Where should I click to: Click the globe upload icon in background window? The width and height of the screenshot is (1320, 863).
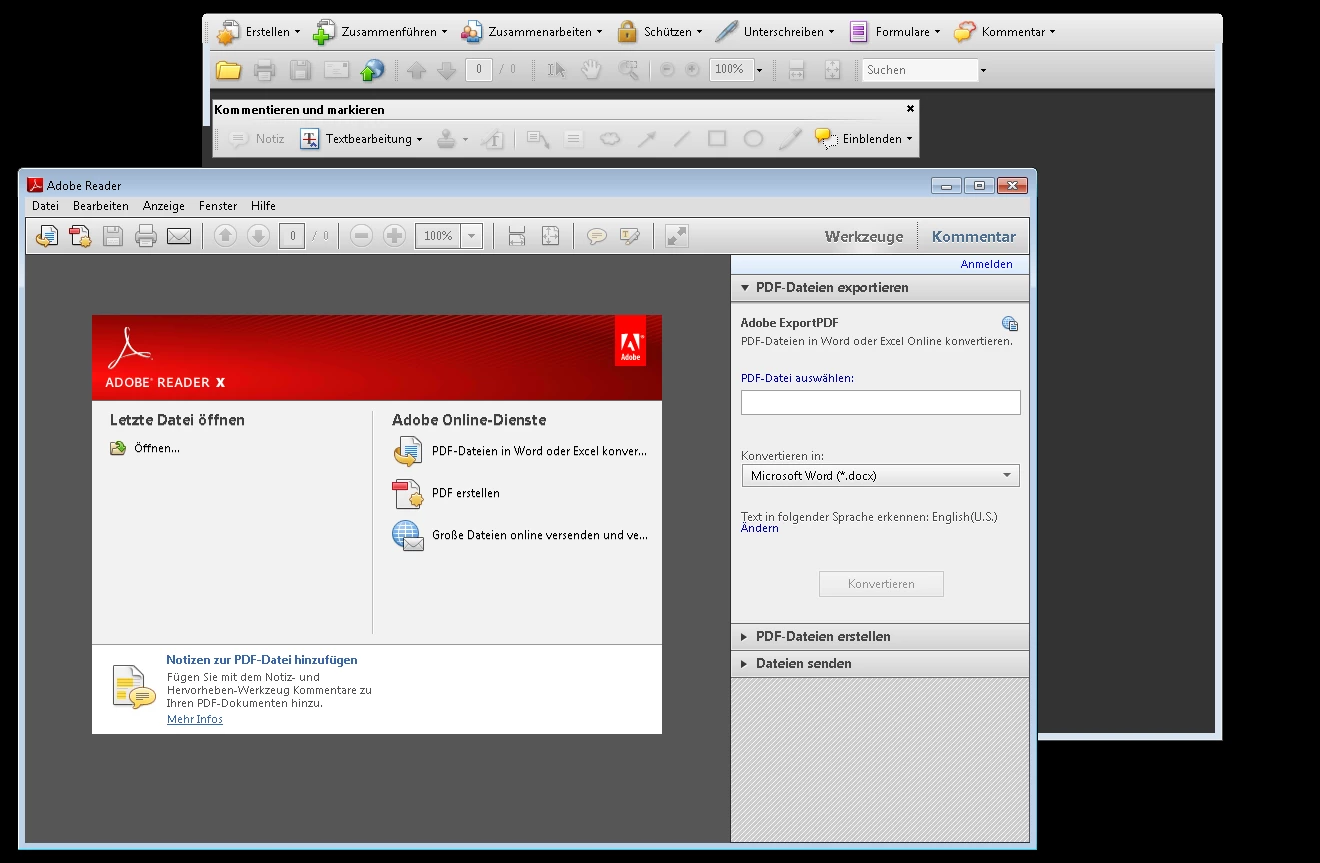(x=372, y=70)
